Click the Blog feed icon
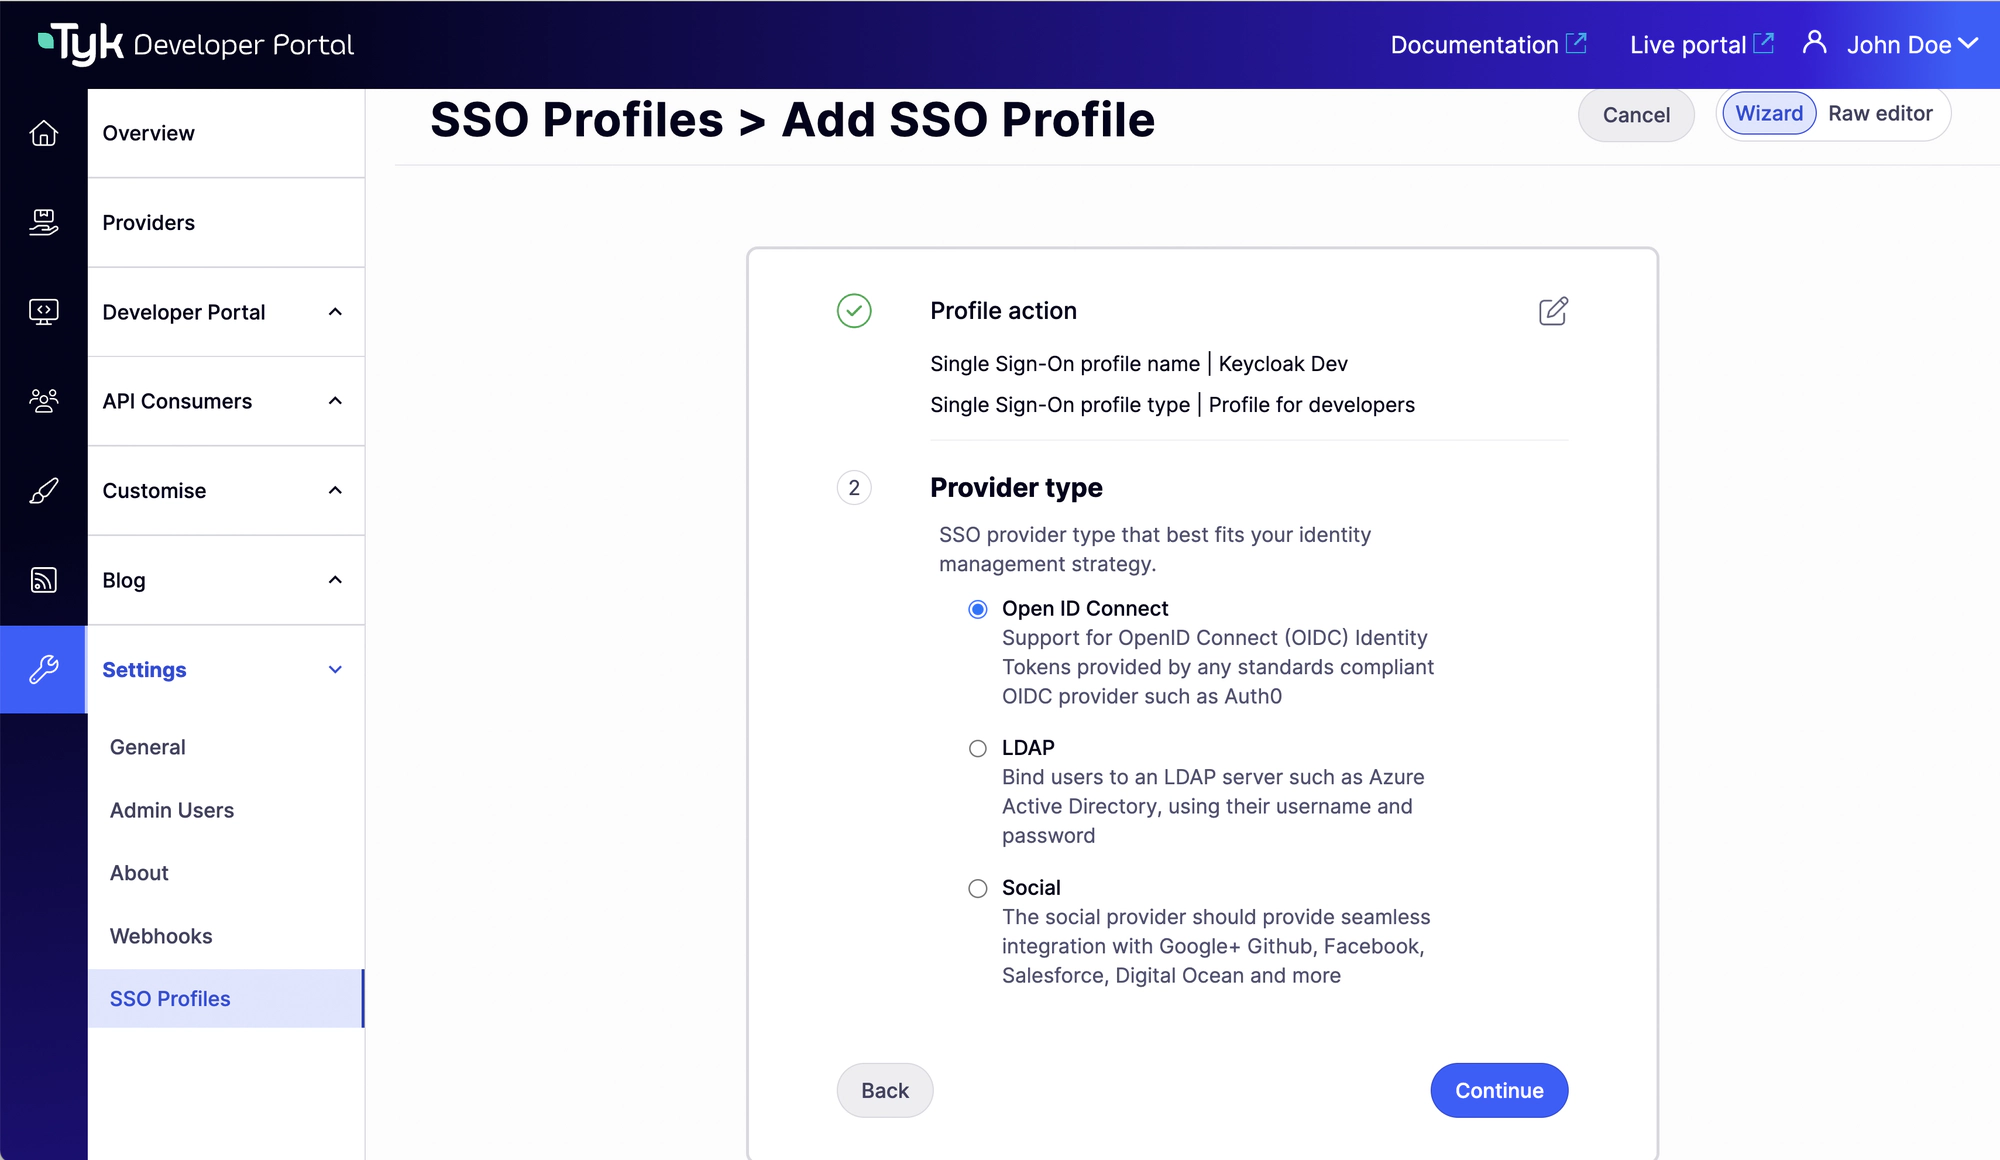Viewport: 2000px width, 1160px height. point(44,580)
